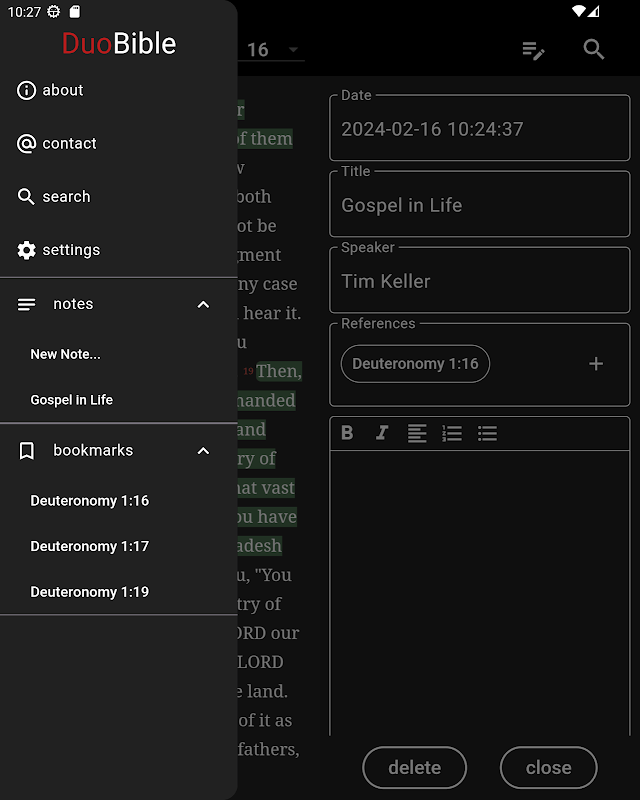Image resolution: width=640 pixels, height=800 pixels.
Task: Open the about menu item
Action: click(62, 90)
